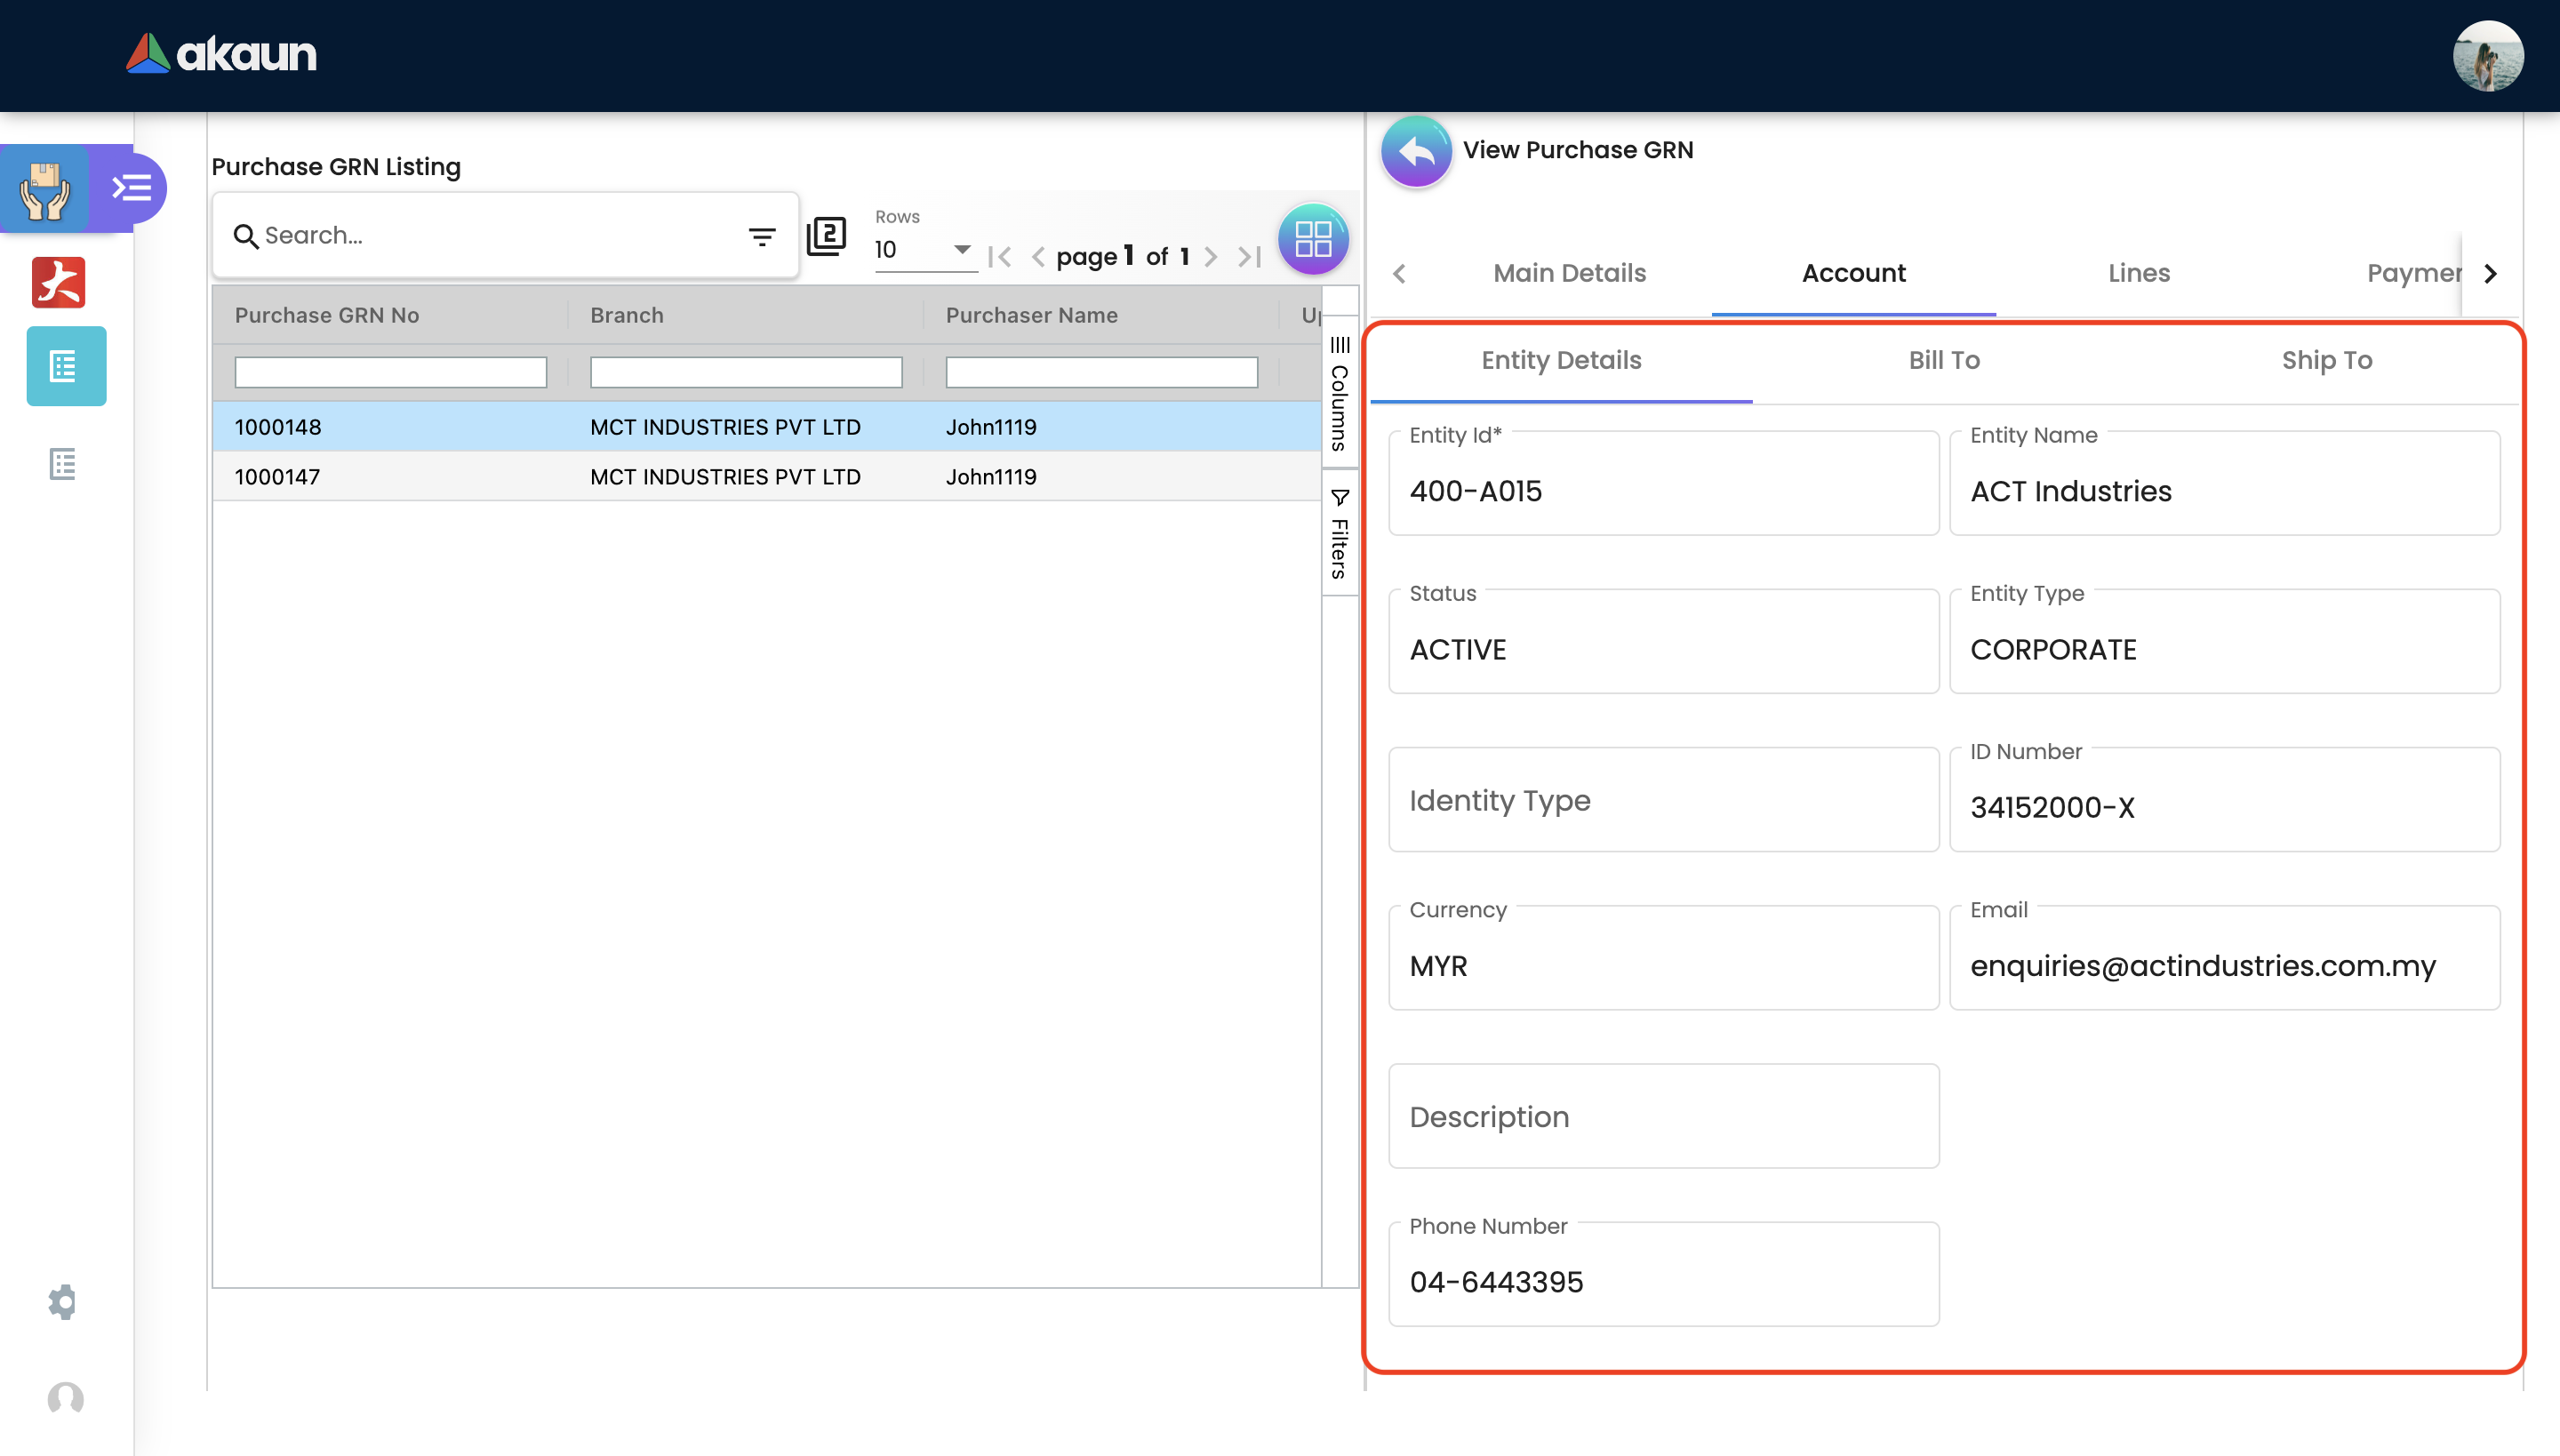Click the grey document list sidebar icon

pos(62,464)
